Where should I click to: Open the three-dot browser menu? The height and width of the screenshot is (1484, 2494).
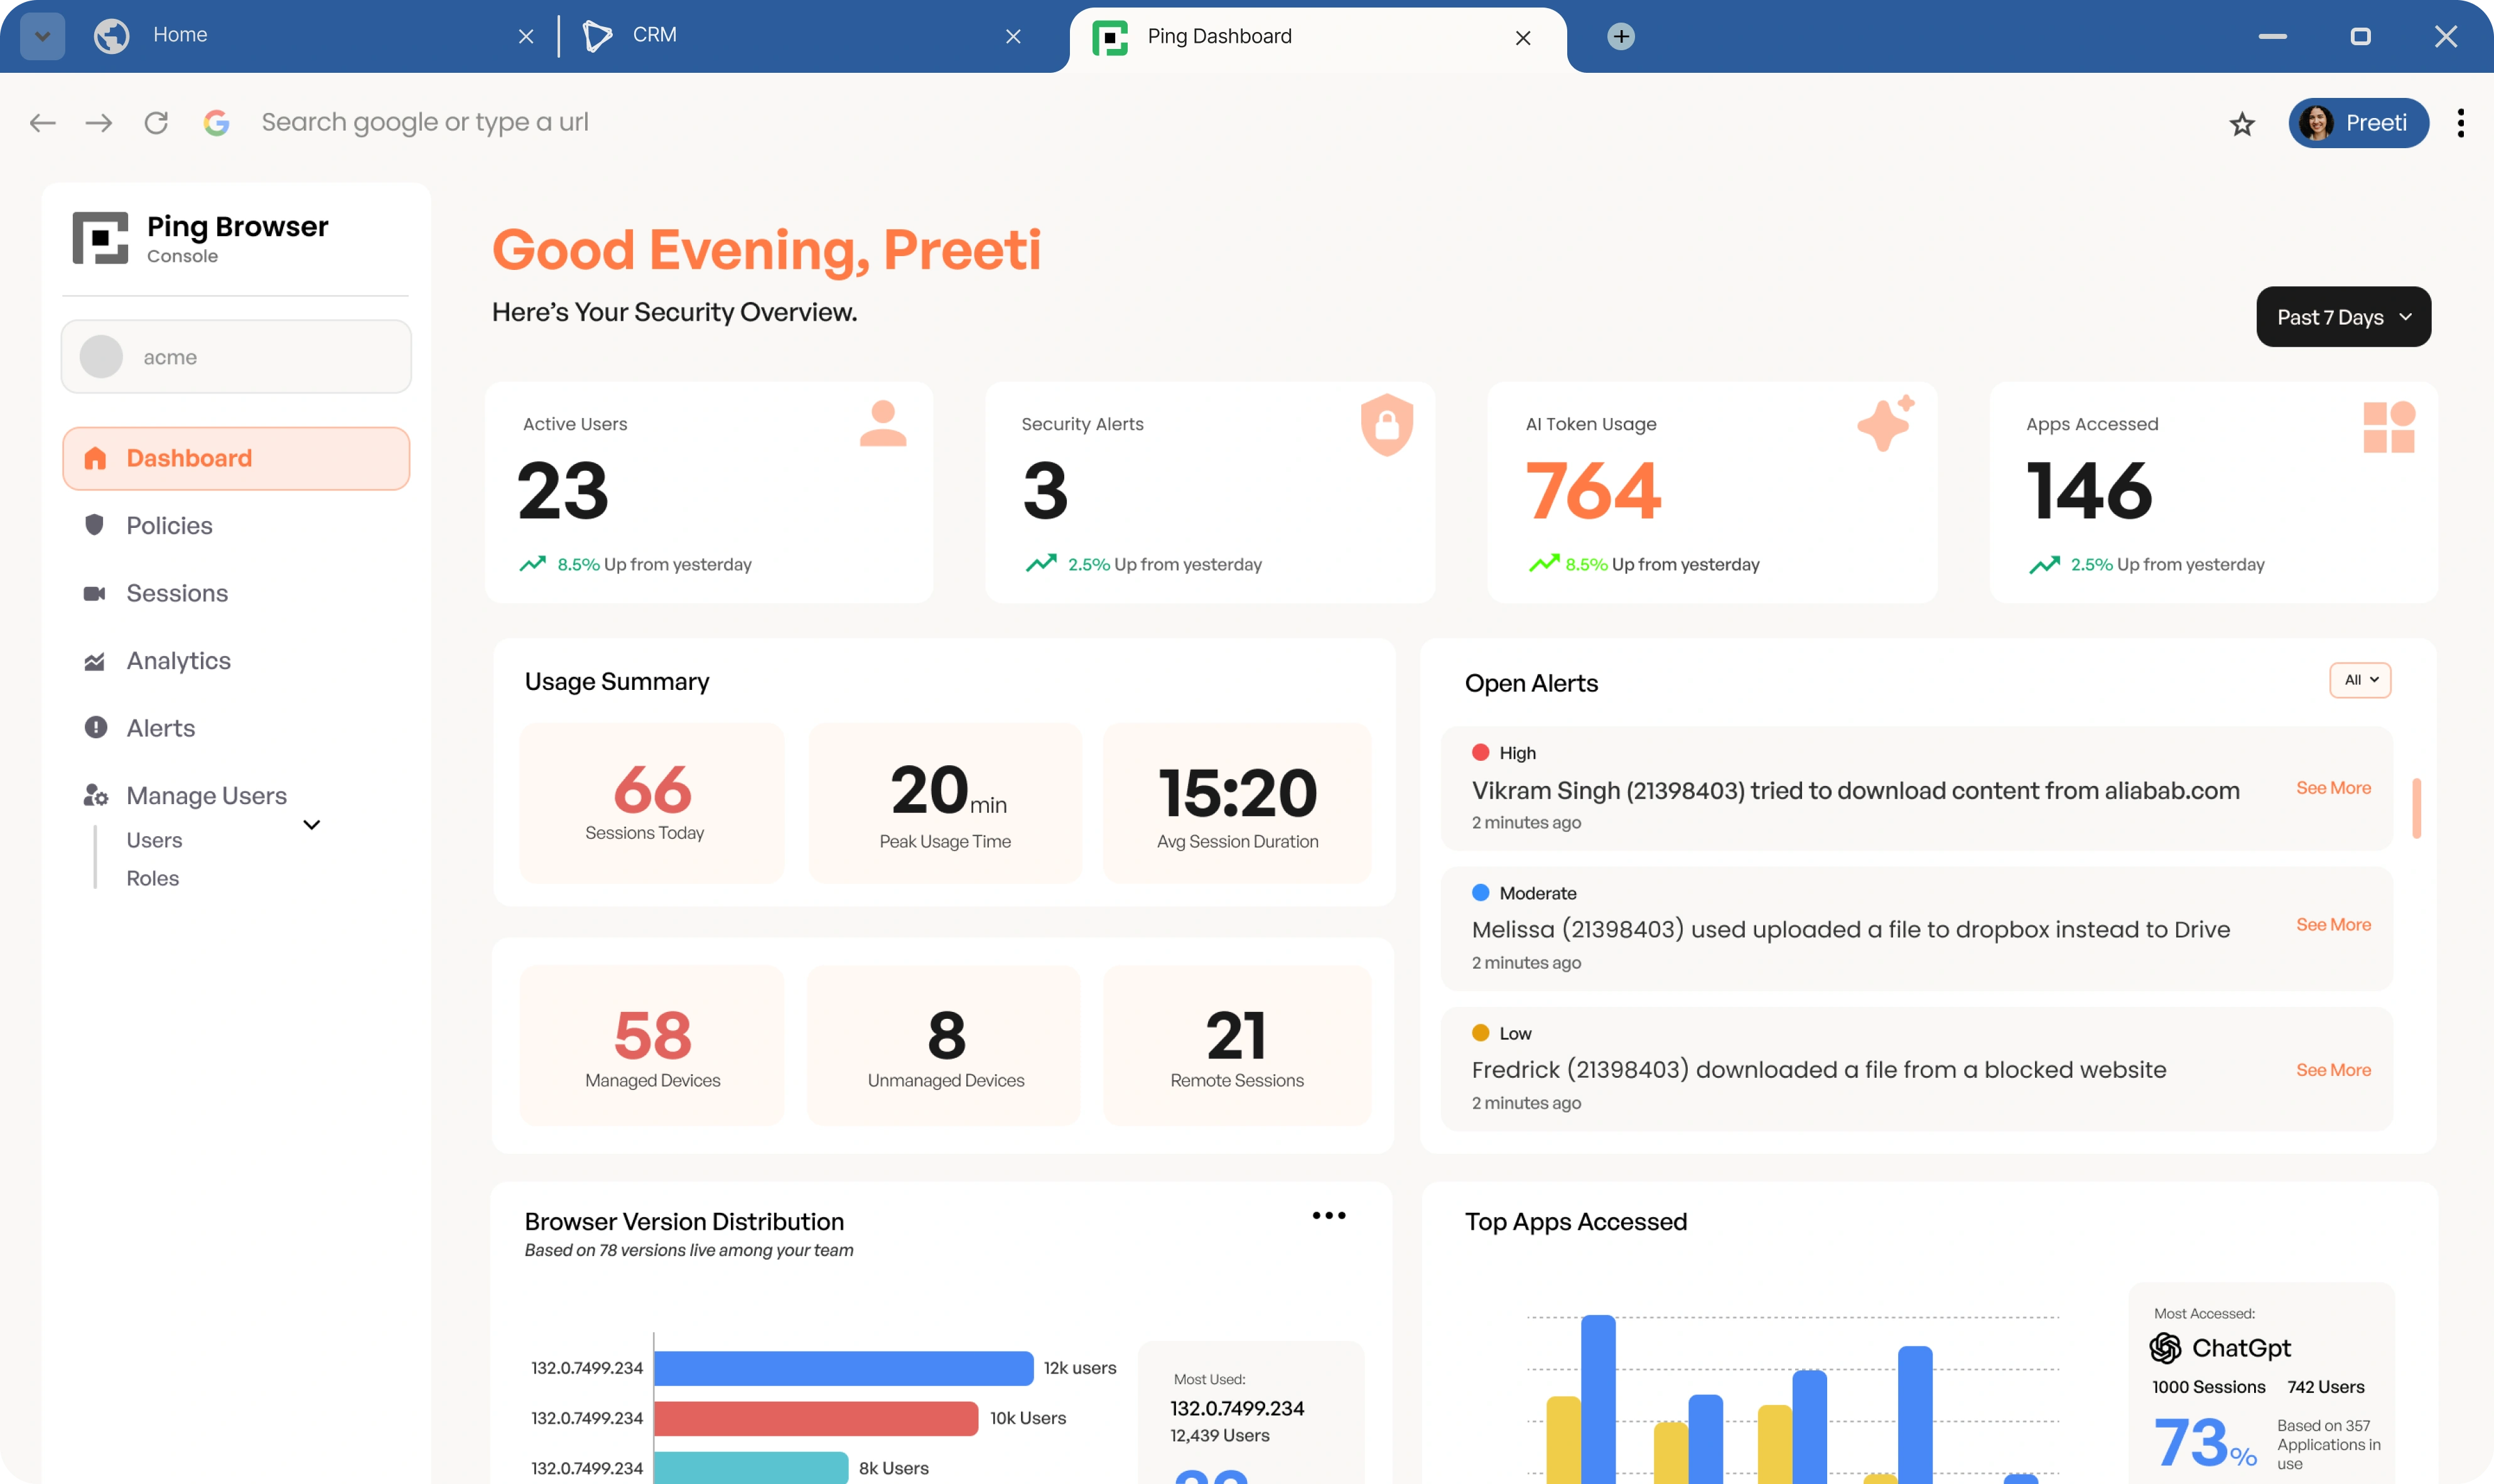pos(2460,123)
